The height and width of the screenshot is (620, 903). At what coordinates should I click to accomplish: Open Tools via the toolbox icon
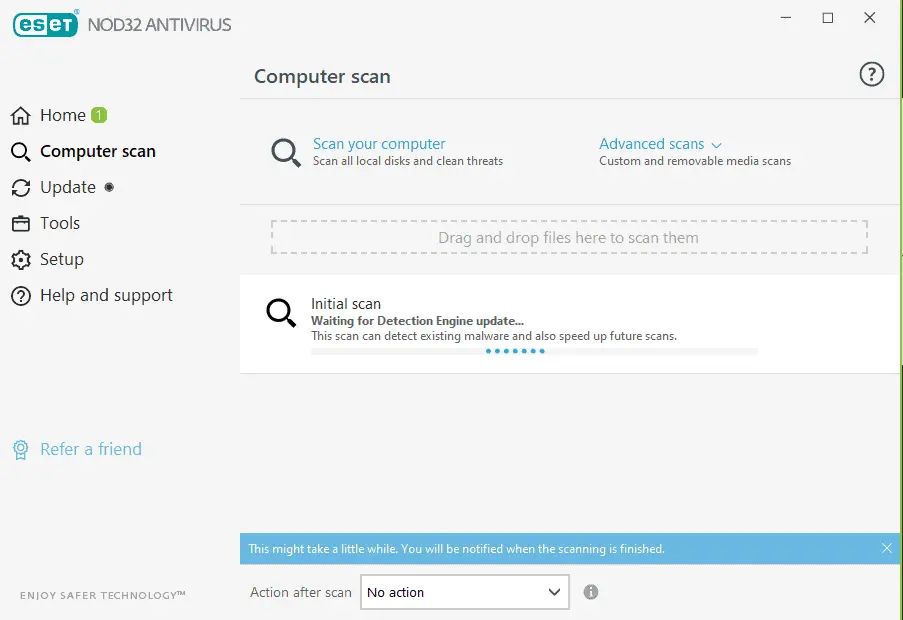(21, 223)
